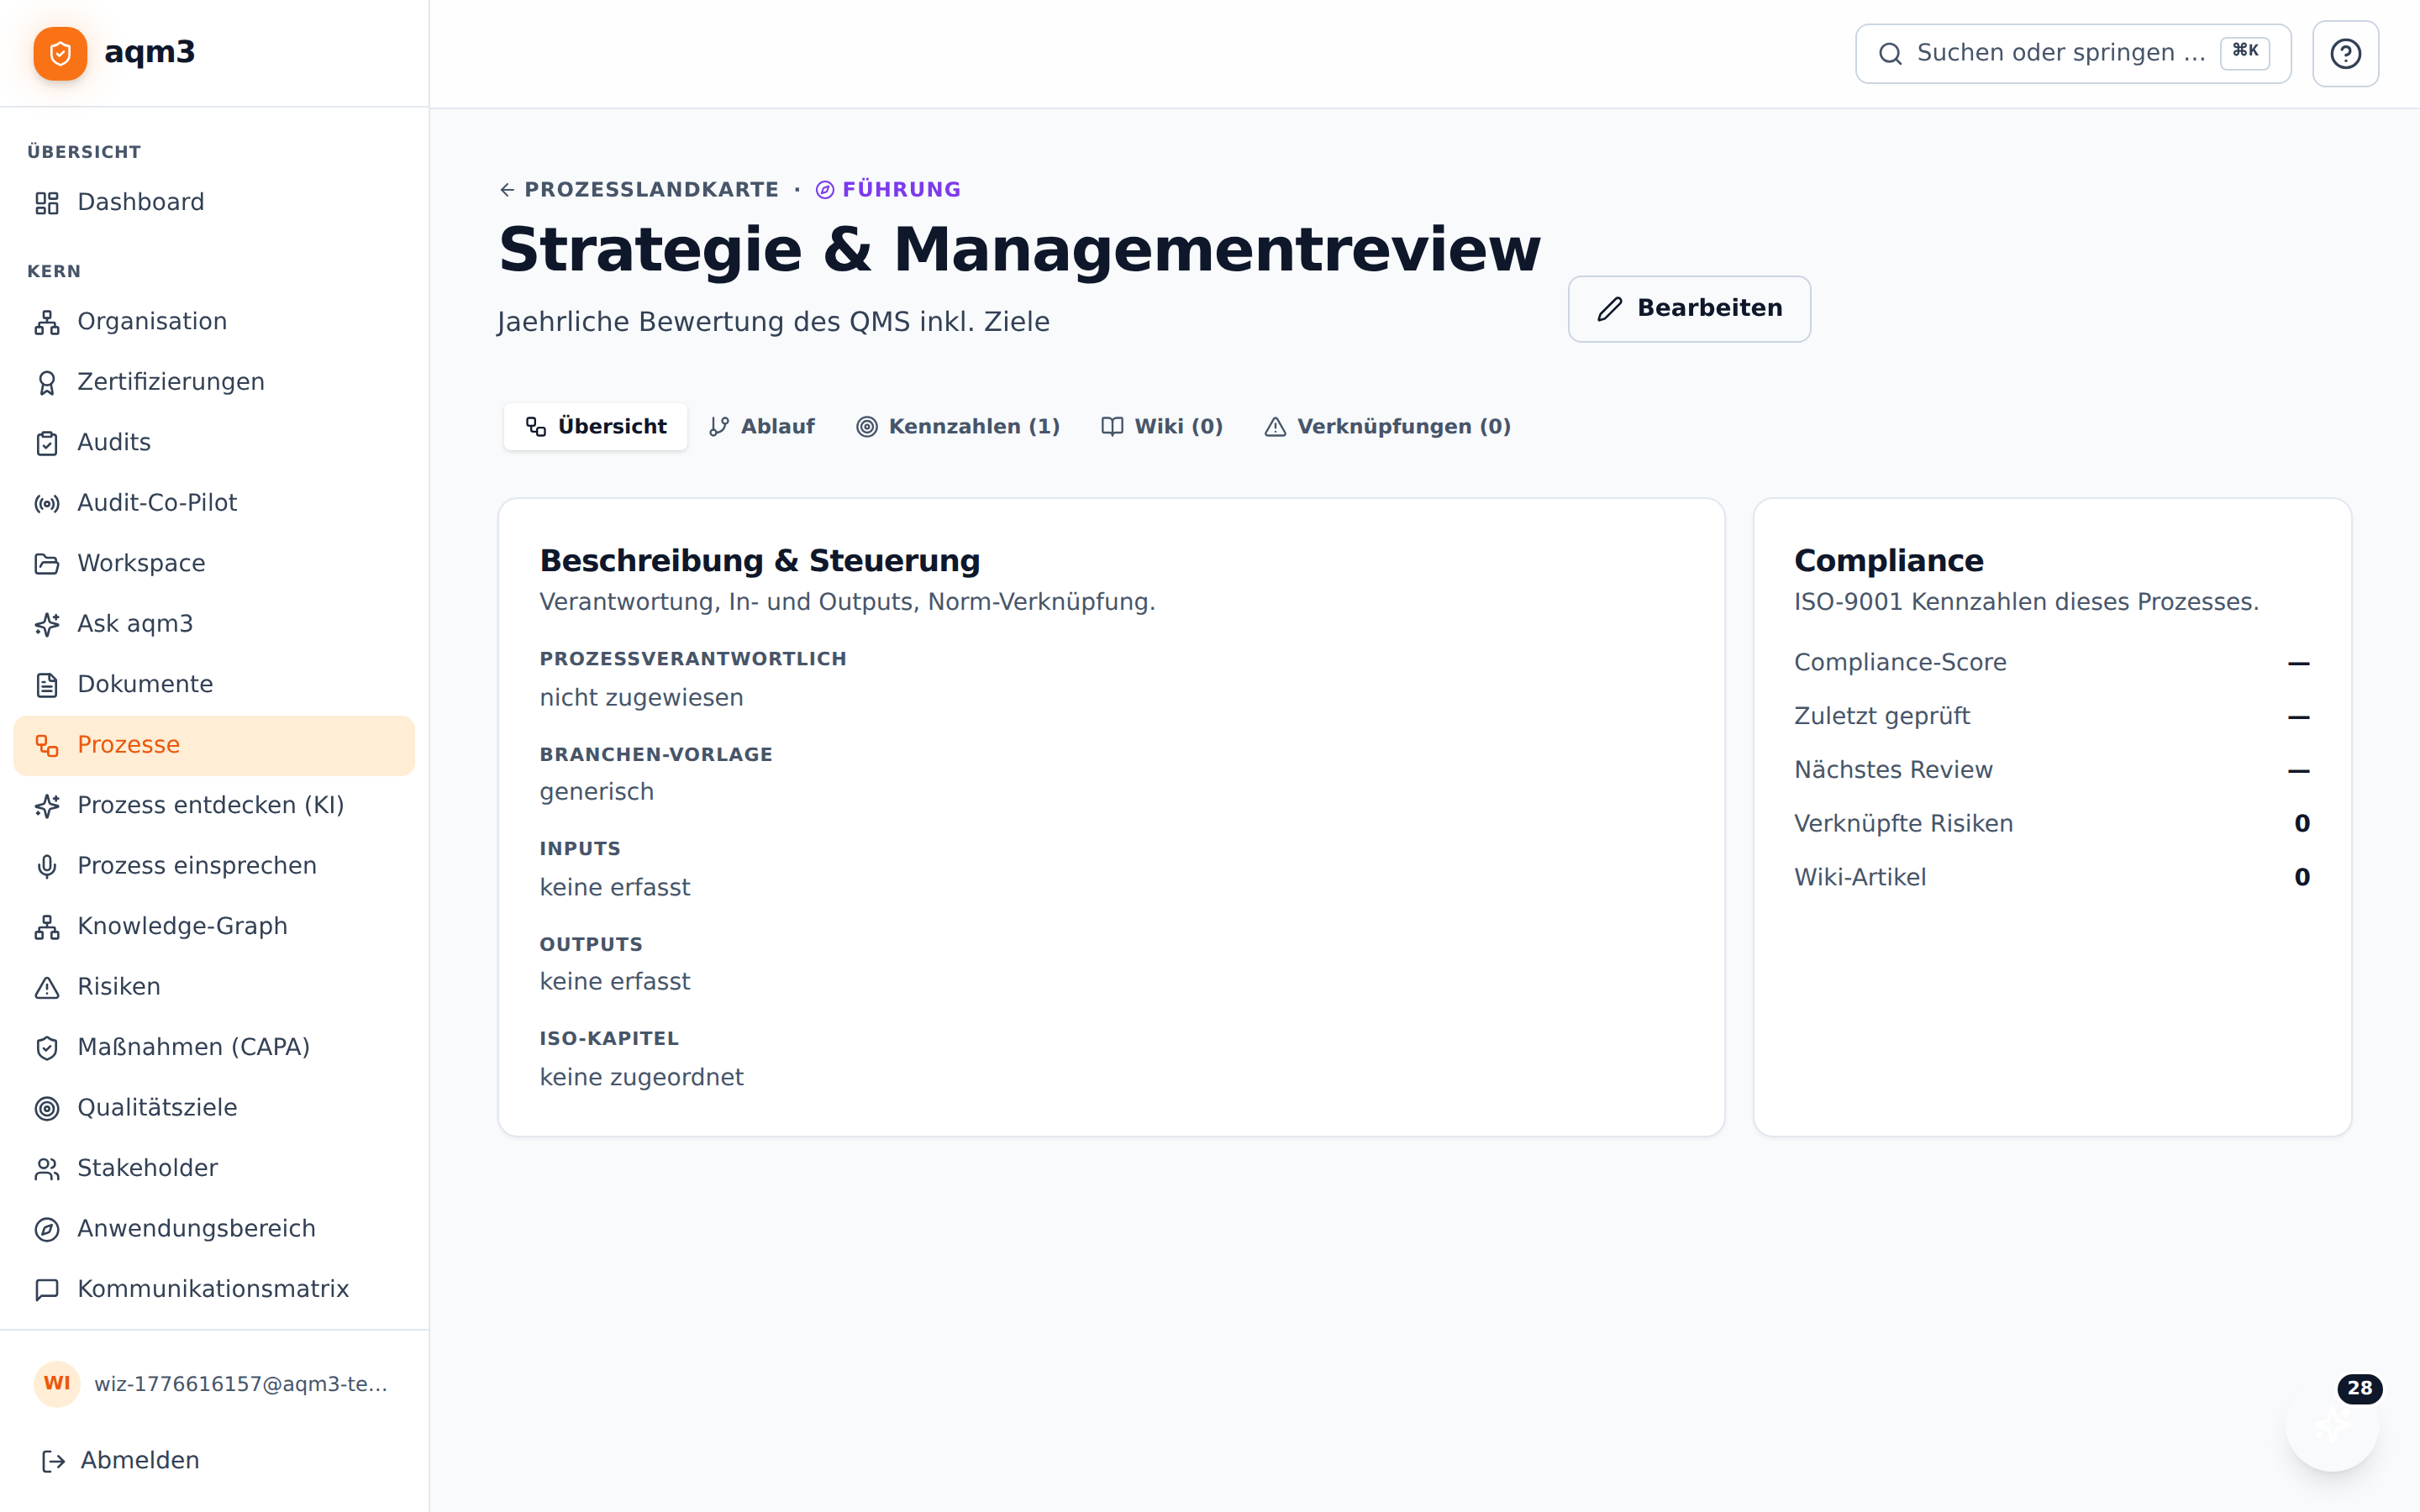Click the Führung category breadcrumb

click(x=888, y=190)
